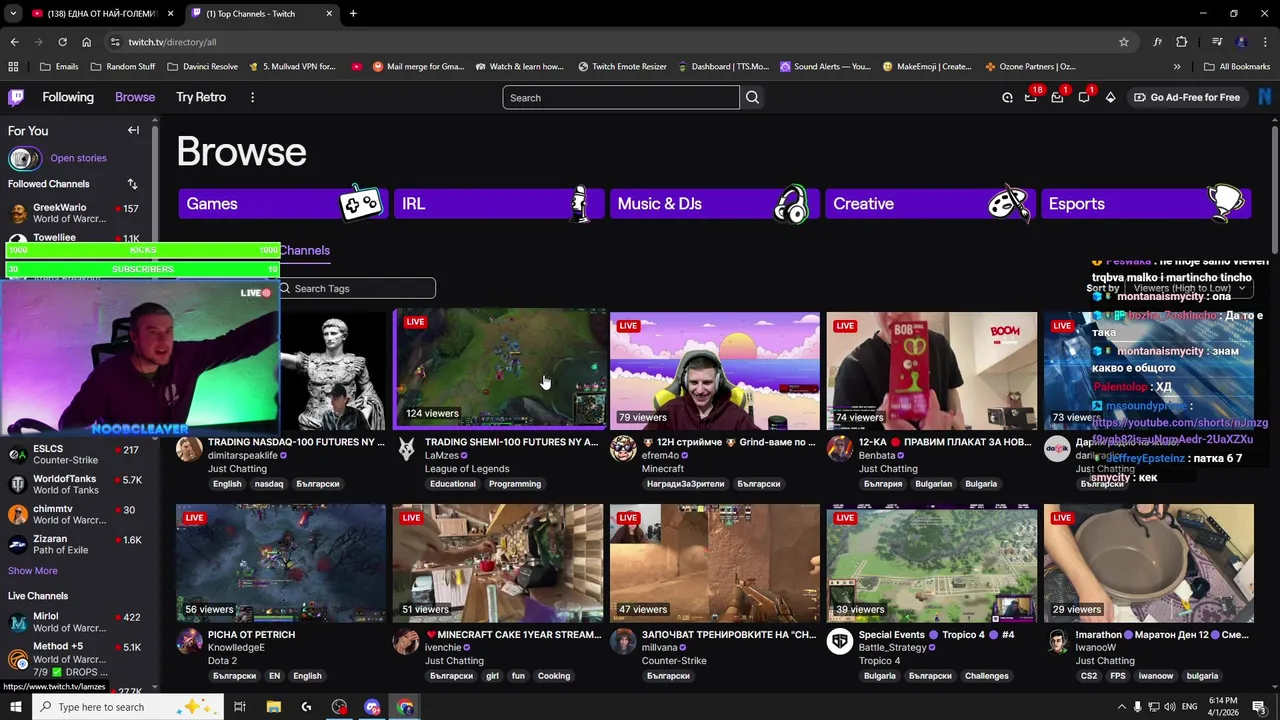This screenshot has height=720, width=1280.
Task: Open Sort by Viewers High to Low dropdown
Action: [1188, 288]
